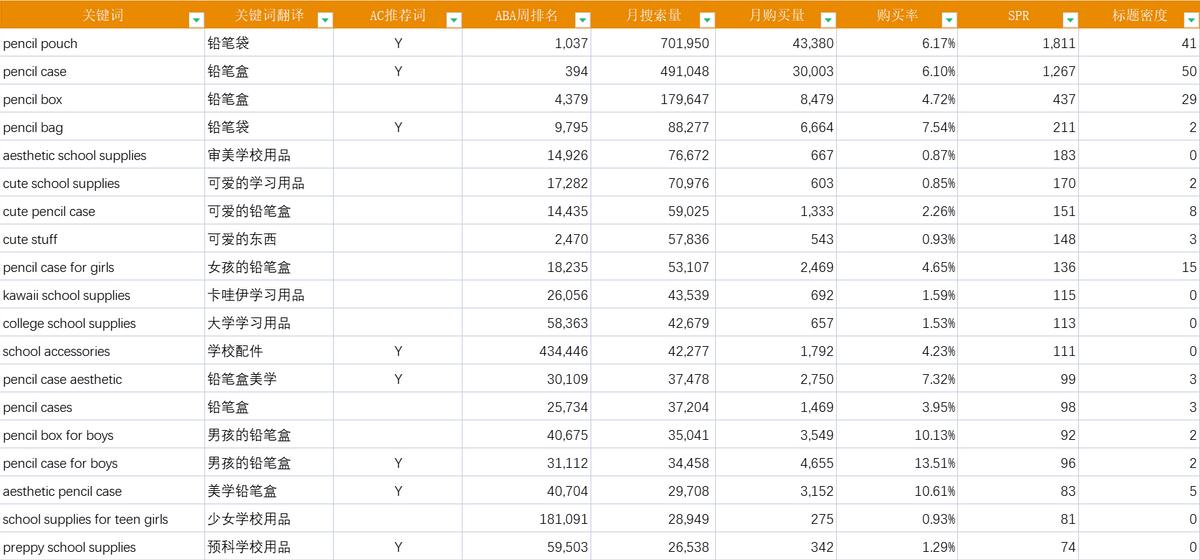Select the 'cute school supplies' cell

point(102,183)
